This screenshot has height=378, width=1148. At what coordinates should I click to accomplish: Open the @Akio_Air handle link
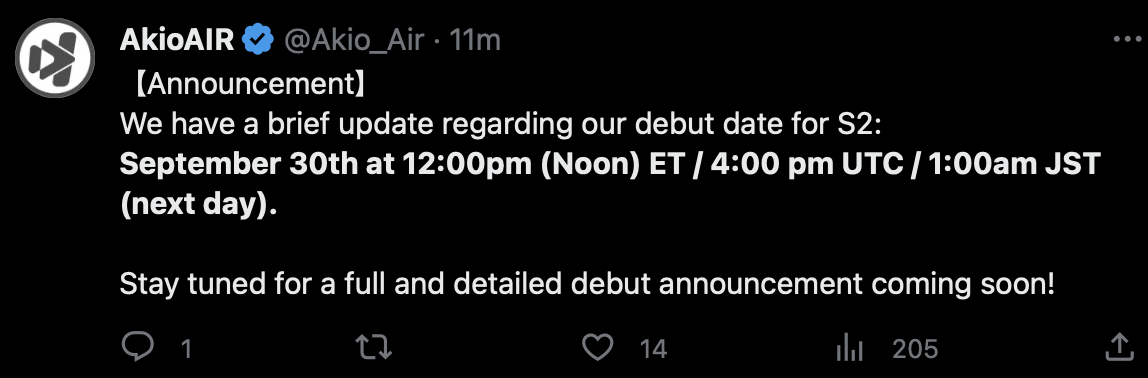click(x=354, y=40)
